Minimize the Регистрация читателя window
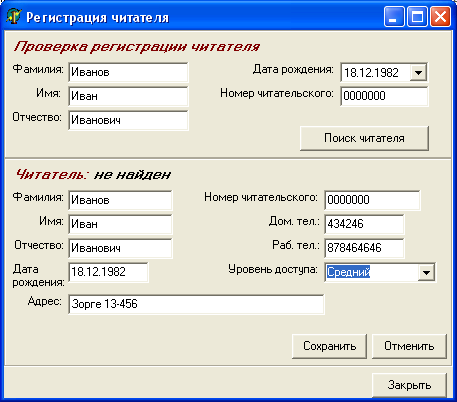The image size is (457, 402). click(x=394, y=17)
